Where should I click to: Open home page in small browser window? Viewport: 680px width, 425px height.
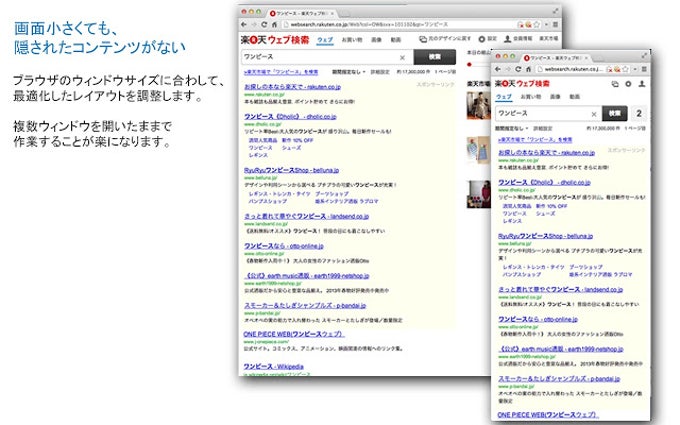pos(528,69)
